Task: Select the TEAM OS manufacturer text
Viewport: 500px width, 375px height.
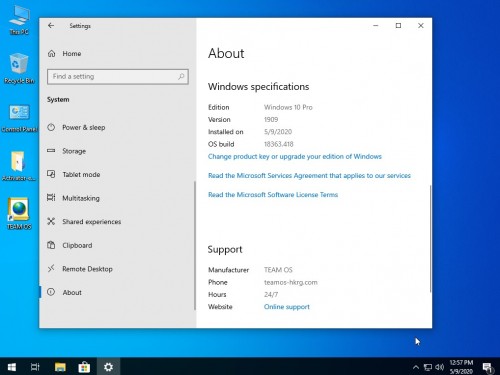Action: 278,270
